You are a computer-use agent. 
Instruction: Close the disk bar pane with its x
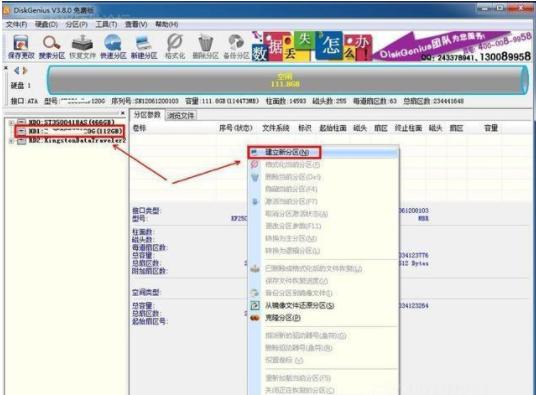[x=5, y=68]
